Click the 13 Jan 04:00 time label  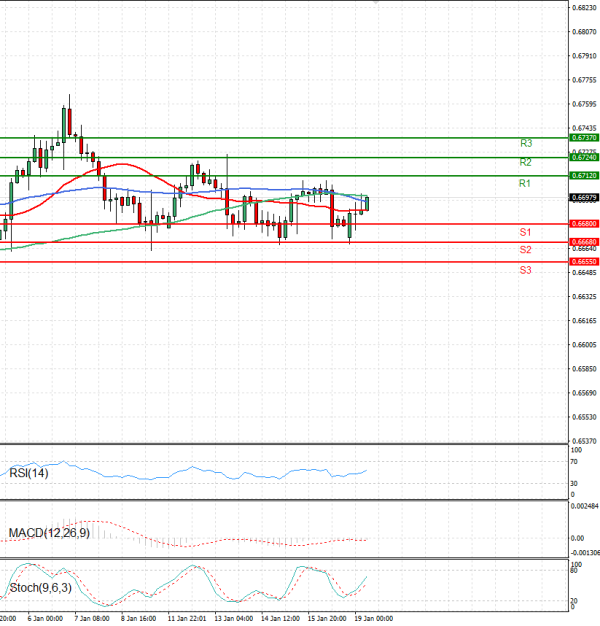pyautogui.click(x=232, y=619)
